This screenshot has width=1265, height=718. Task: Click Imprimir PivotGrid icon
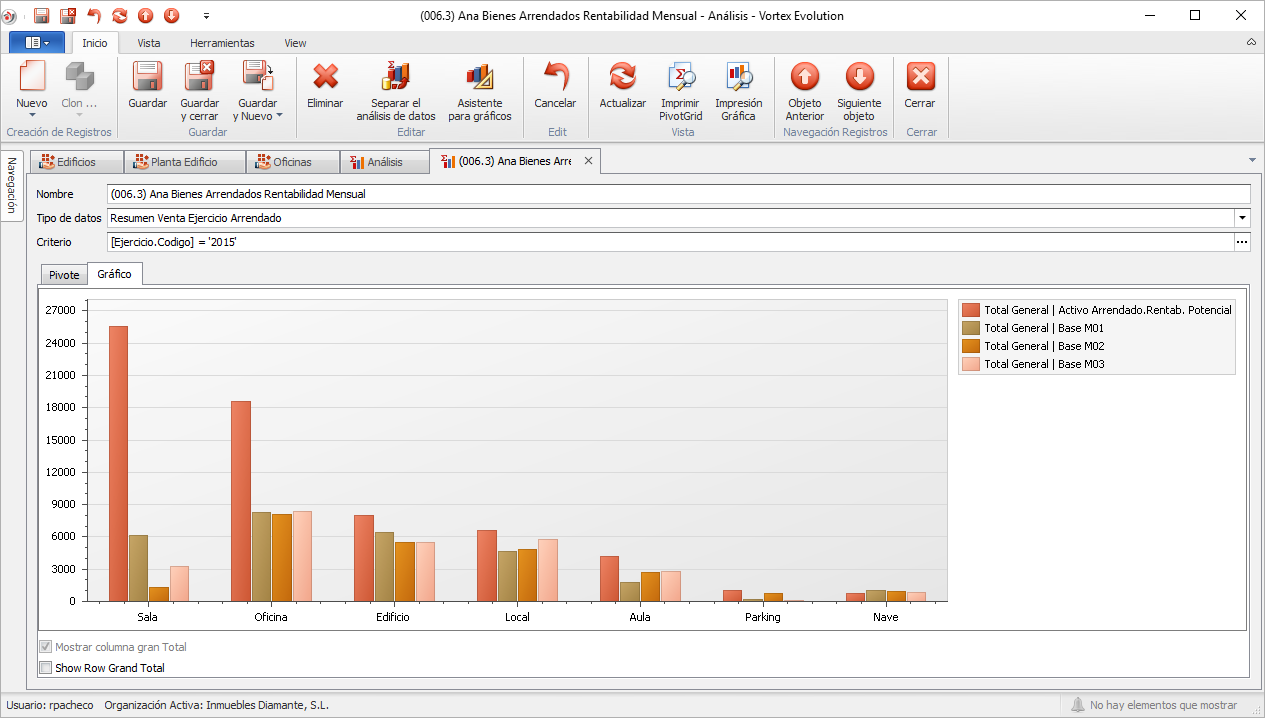[x=681, y=77]
